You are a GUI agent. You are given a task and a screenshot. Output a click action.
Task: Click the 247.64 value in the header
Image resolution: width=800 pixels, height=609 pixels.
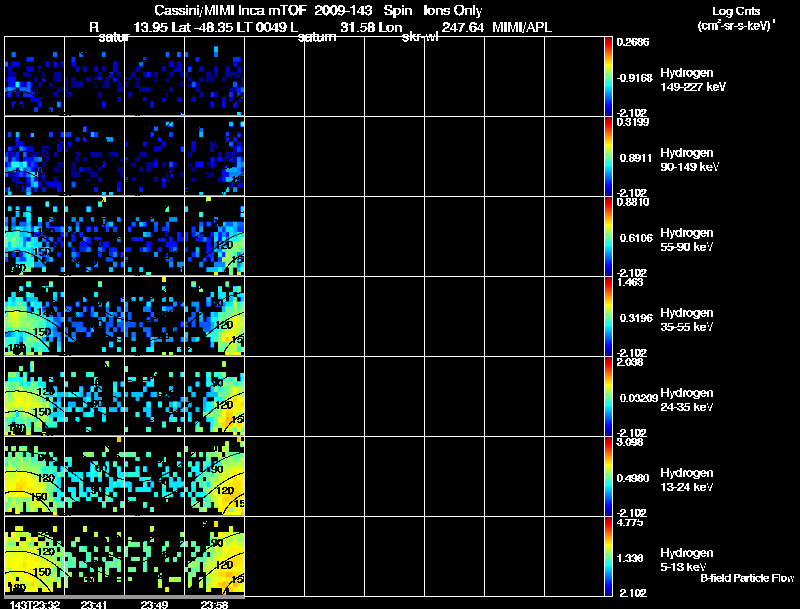point(463,27)
